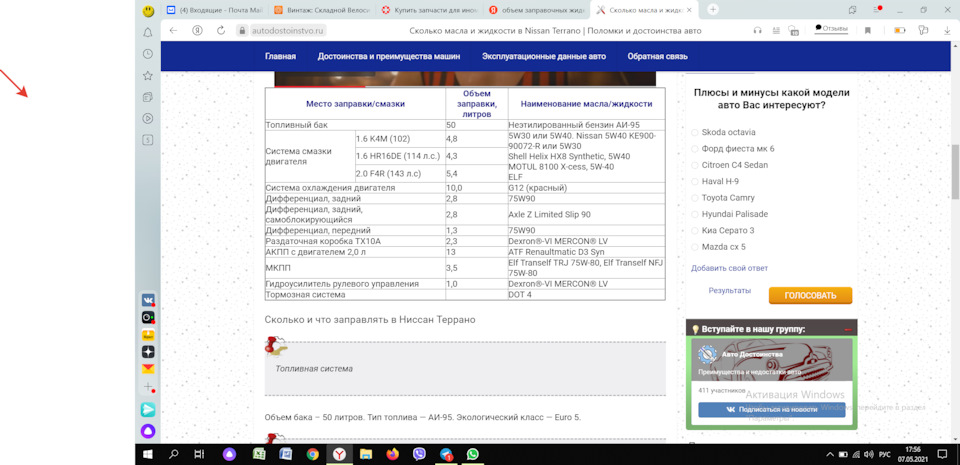Close the active Сколько масла tab
The width and height of the screenshot is (960, 465).
[x=690, y=10]
